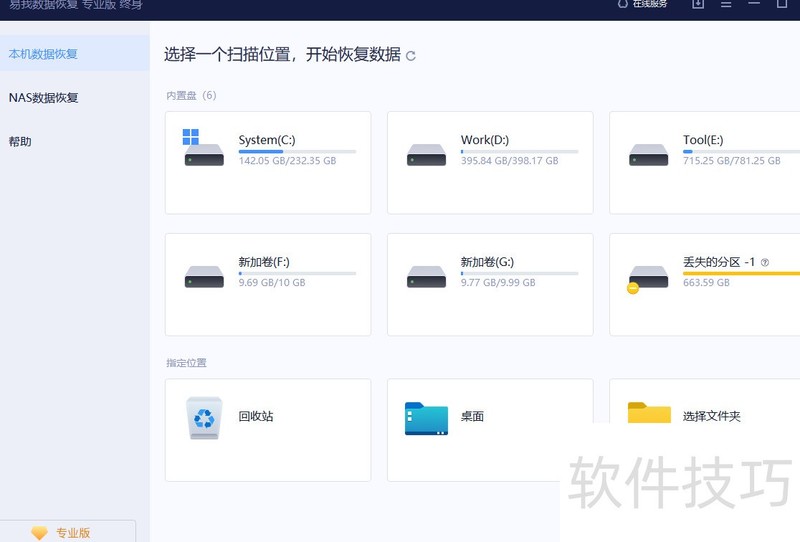Open the 帮助 sidebar item

20,142
